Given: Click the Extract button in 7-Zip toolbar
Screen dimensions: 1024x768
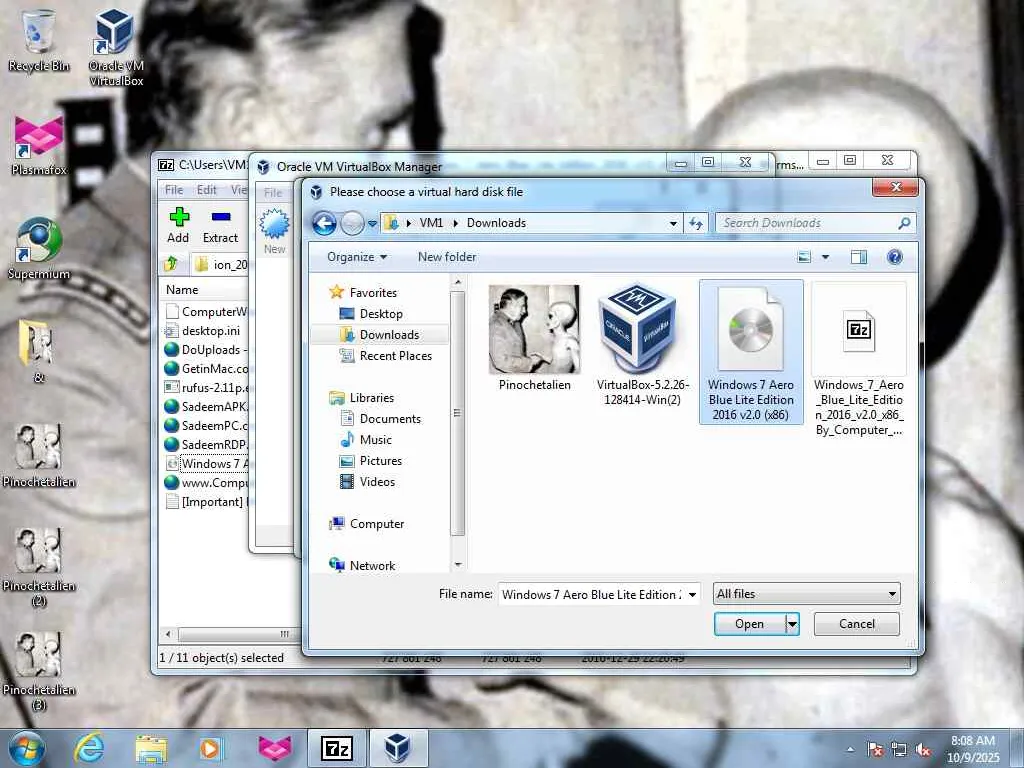Looking at the screenshot, I should point(220,225).
